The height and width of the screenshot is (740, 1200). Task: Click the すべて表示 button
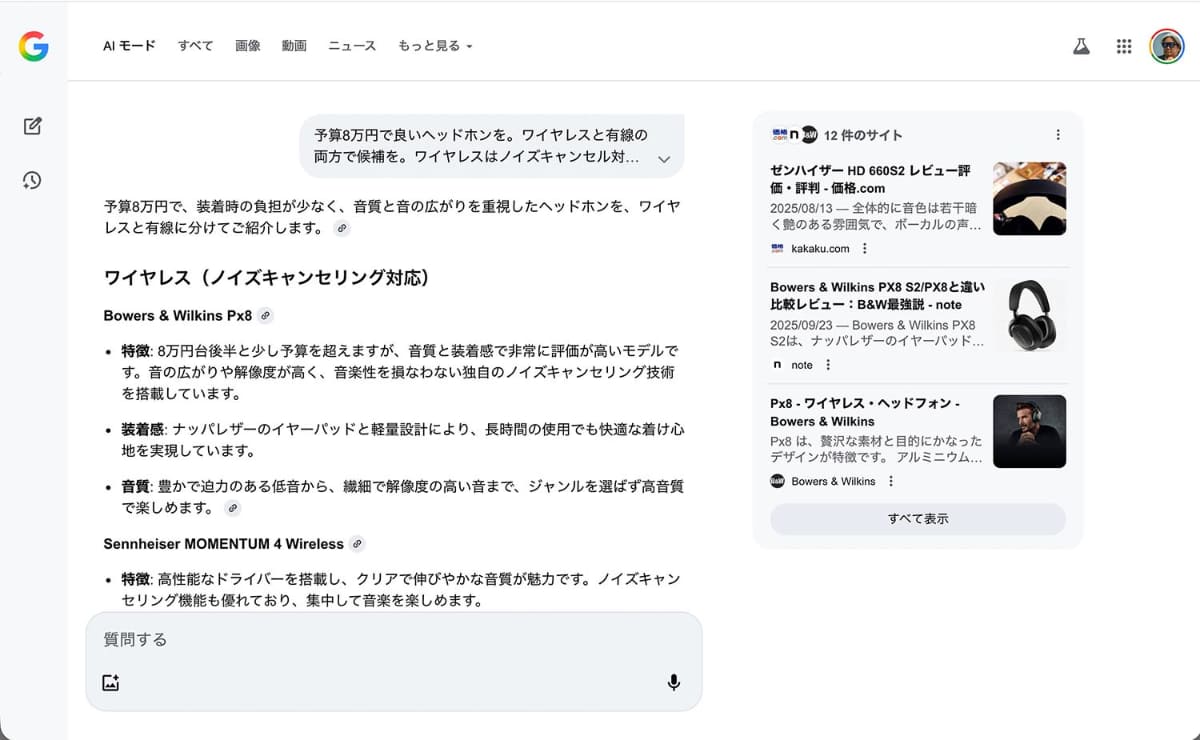point(917,519)
